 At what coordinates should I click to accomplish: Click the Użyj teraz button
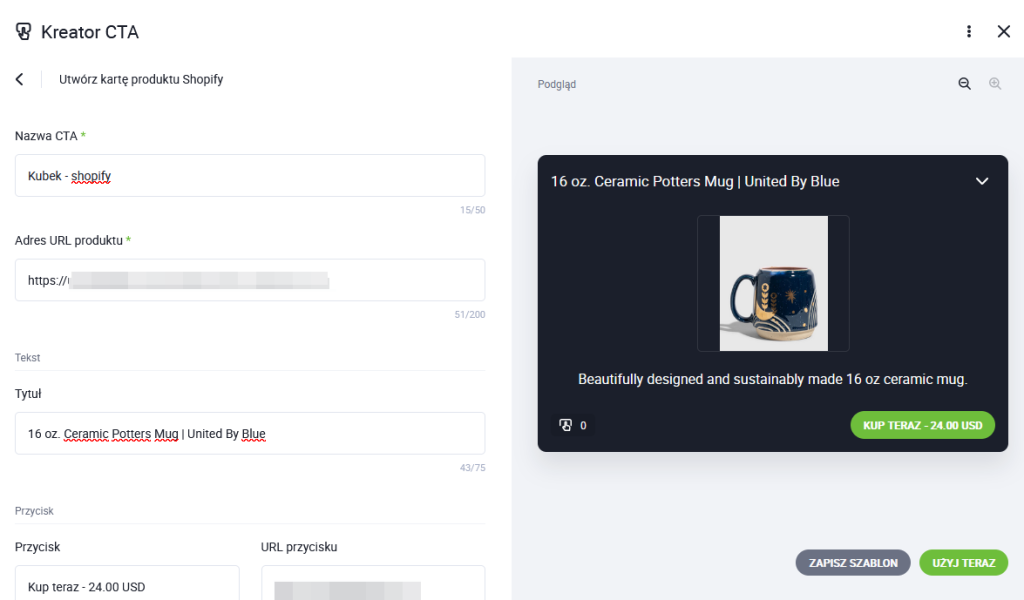(x=963, y=563)
